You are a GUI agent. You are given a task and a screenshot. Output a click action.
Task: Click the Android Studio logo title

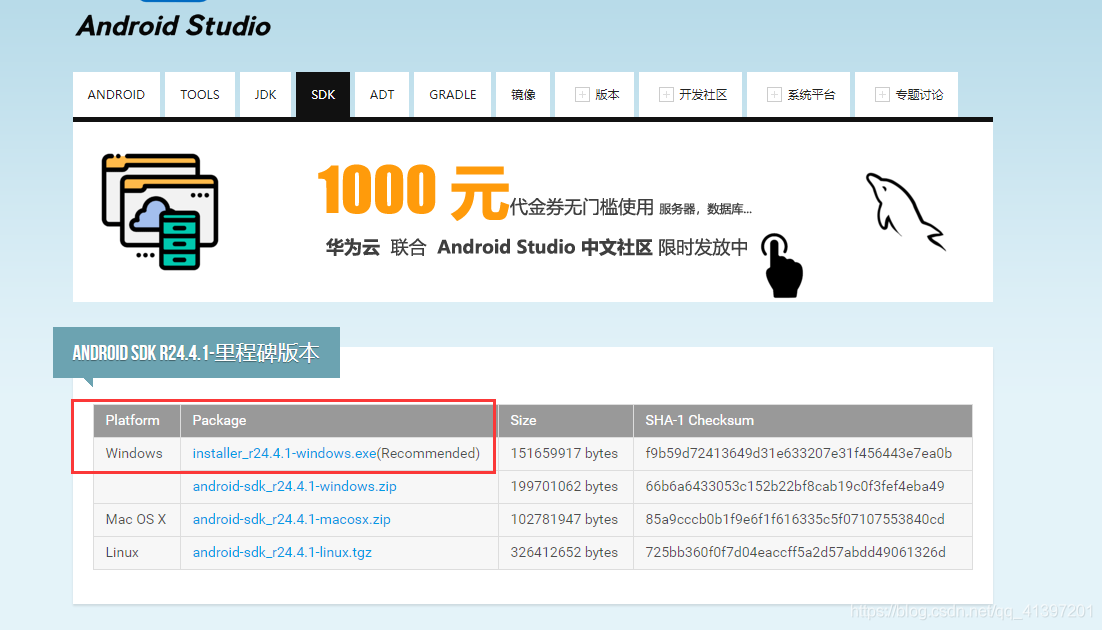[x=173, y=26]
